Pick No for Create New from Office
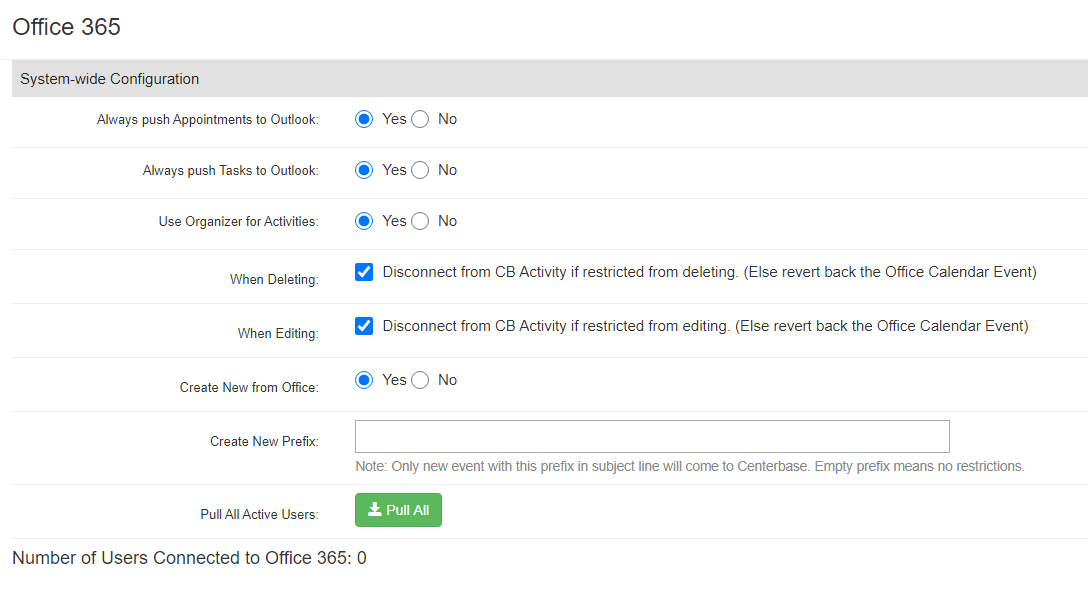The image size is (1088, 605). pos(420,380)
